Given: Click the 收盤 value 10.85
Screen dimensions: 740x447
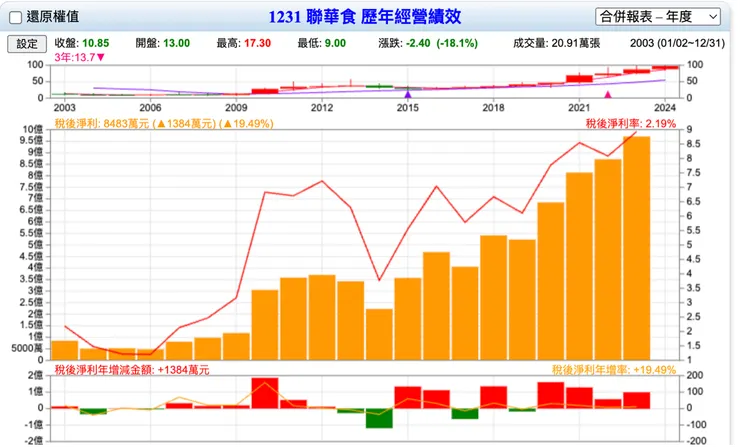Looking at the screenshot, I should (x=95, y=43).
